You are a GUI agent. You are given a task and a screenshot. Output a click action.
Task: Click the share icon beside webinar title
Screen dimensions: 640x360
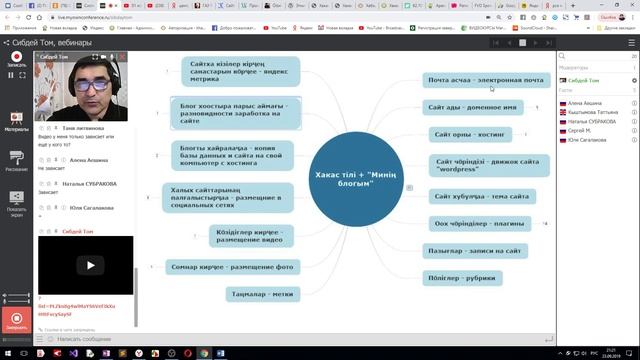(6, 42)
